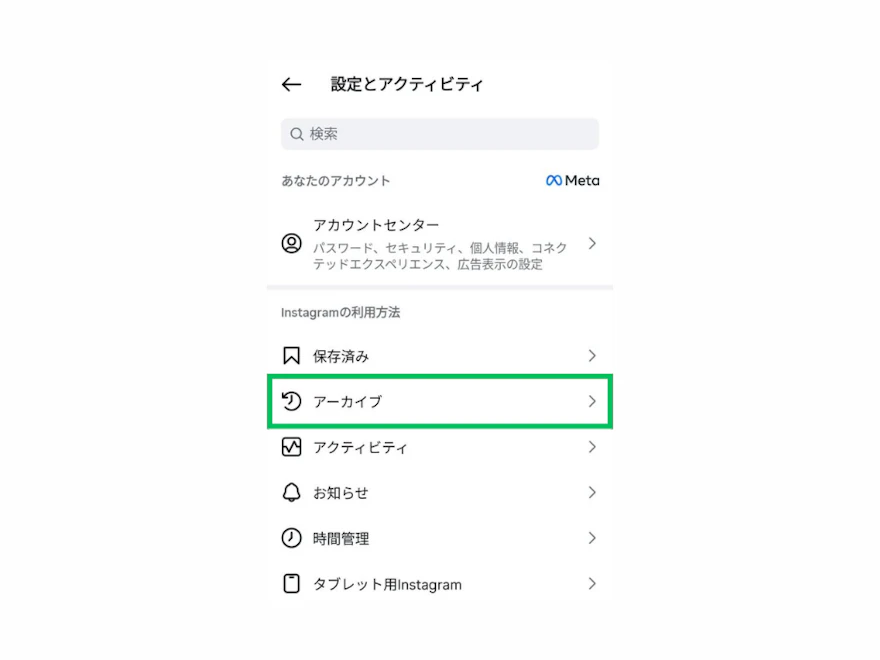
Task: Focus the 検索 search field
Action: click(x=439, y=134)
